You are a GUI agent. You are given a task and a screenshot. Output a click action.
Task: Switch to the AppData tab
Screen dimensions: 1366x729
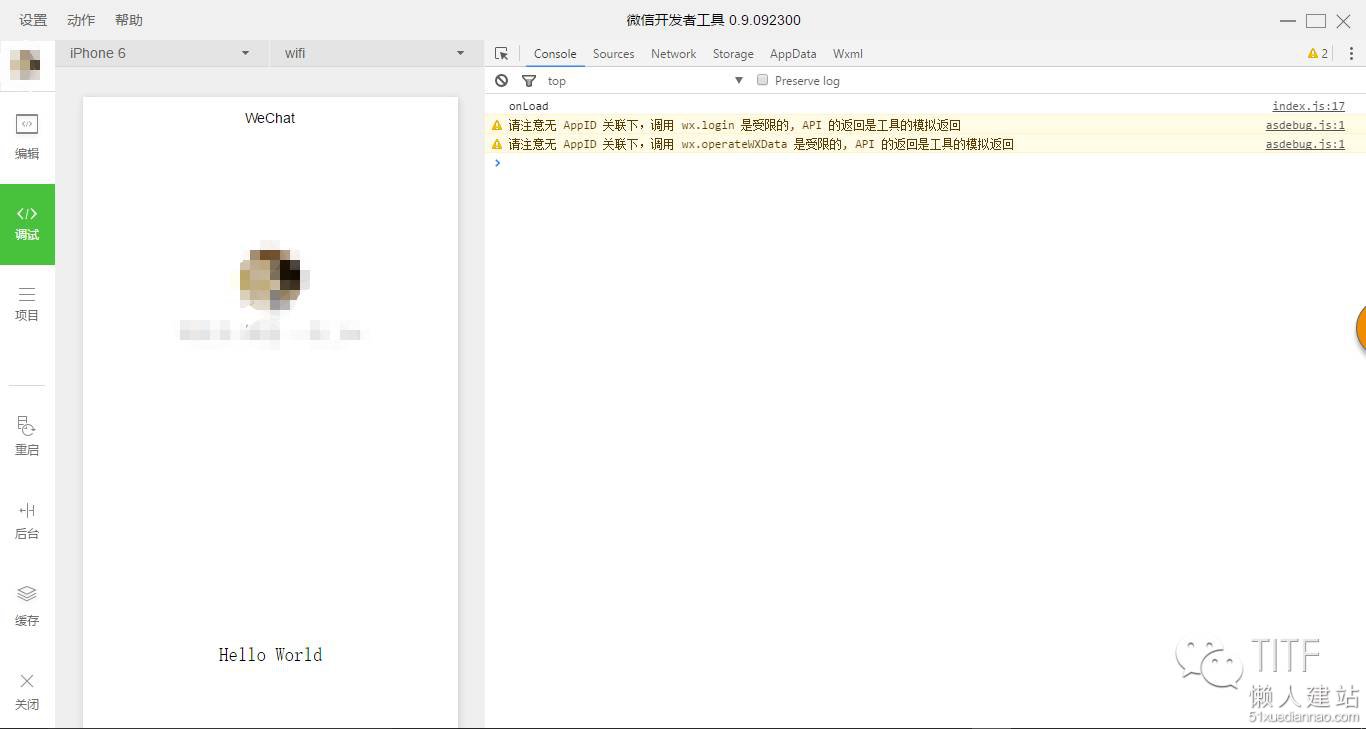pyautogui.click(x=793, y=54)
